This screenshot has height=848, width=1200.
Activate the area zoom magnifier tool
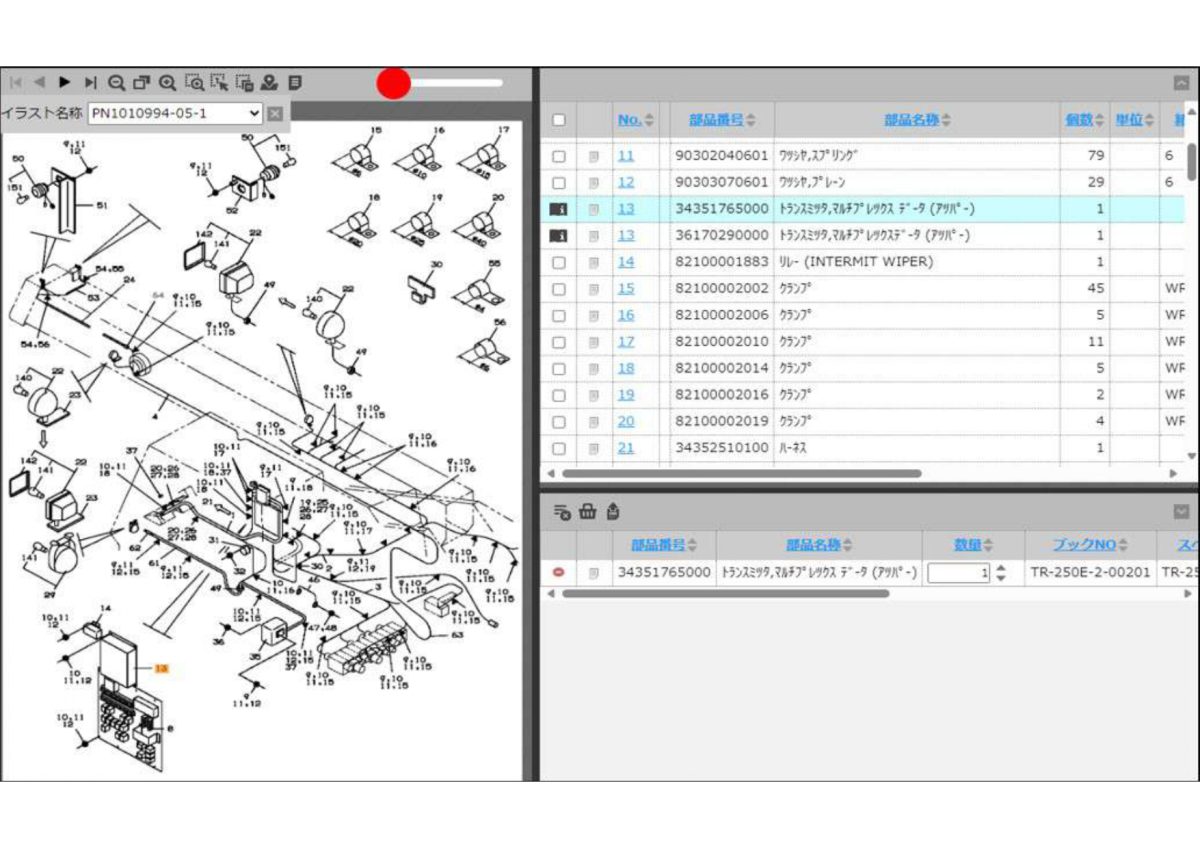[x=194, y=83]
